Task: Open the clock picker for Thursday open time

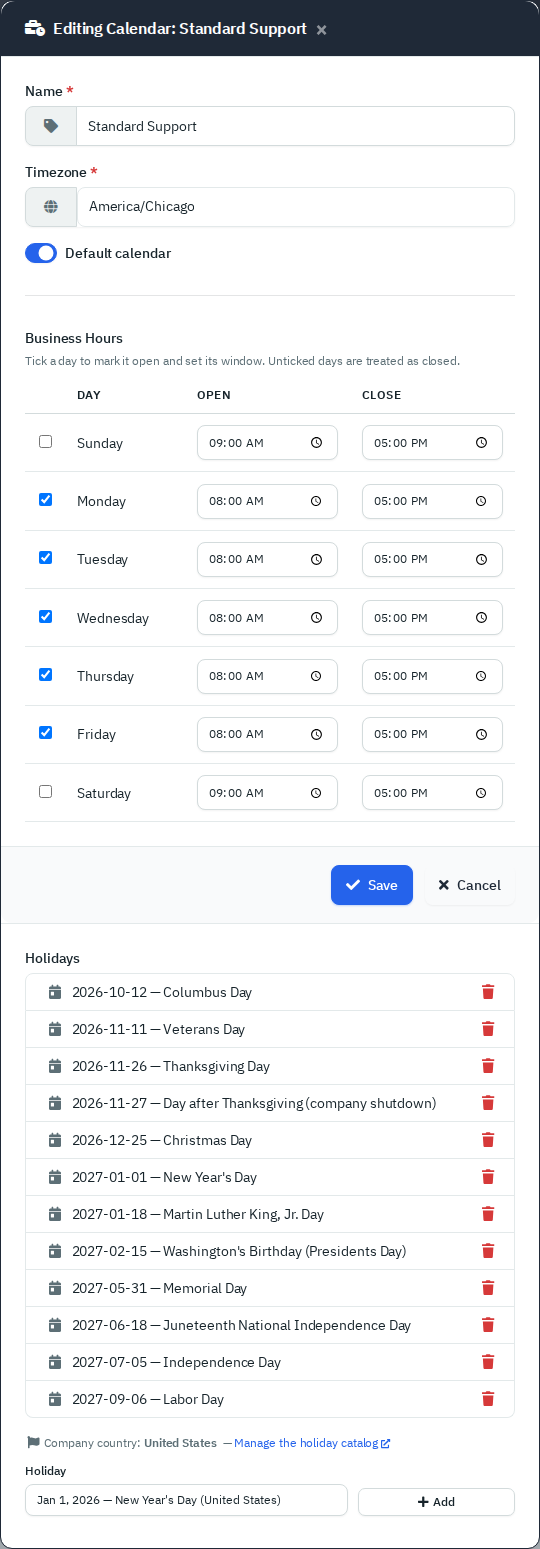Action: tap(316, 676)
